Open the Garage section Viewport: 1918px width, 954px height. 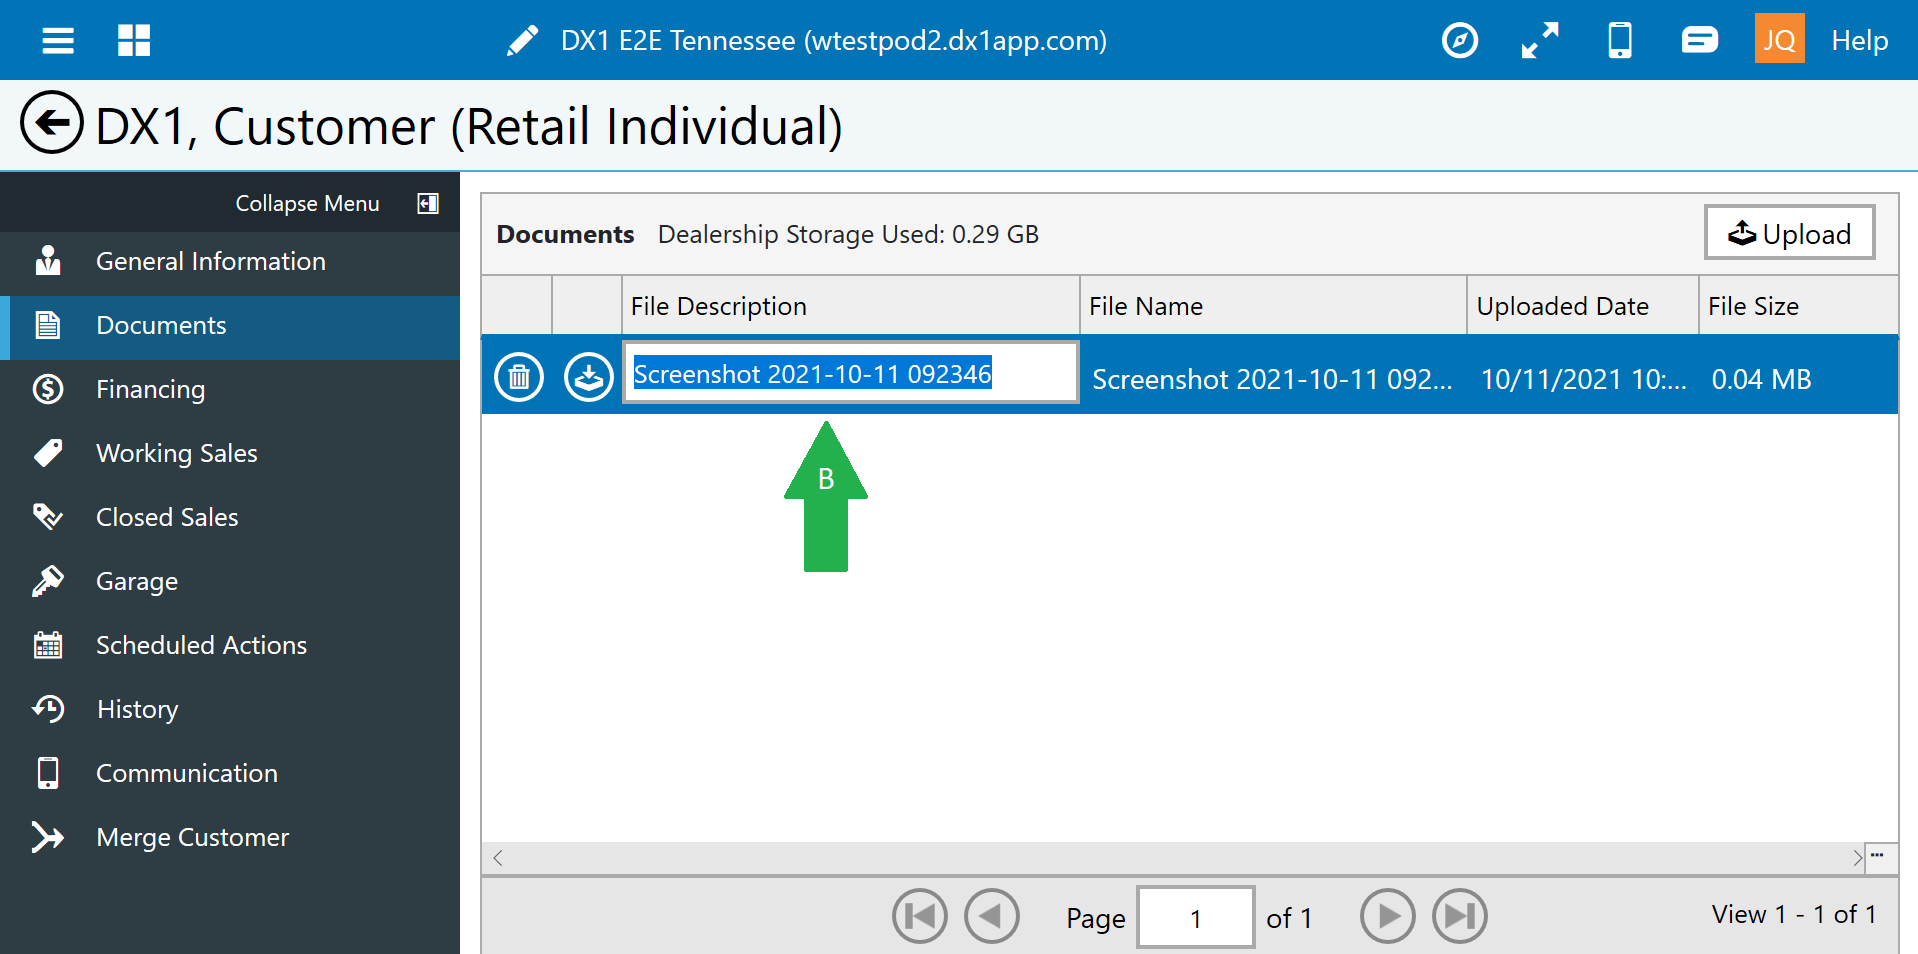230,582
